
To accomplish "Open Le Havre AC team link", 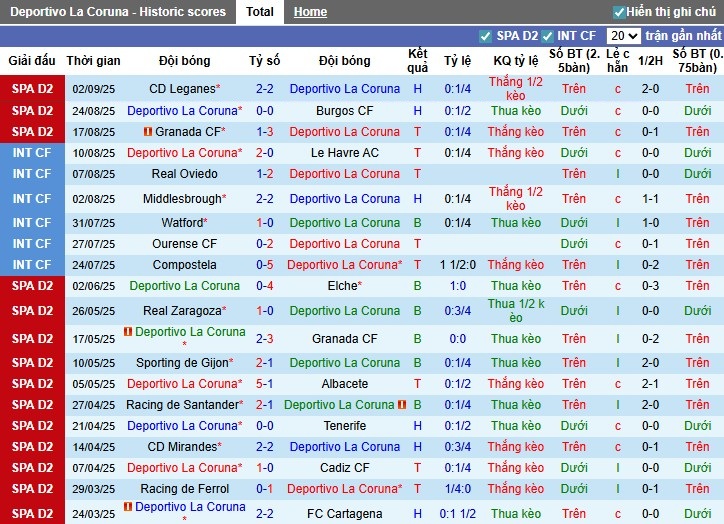I will pyautogui.click(x=344, y=153).
